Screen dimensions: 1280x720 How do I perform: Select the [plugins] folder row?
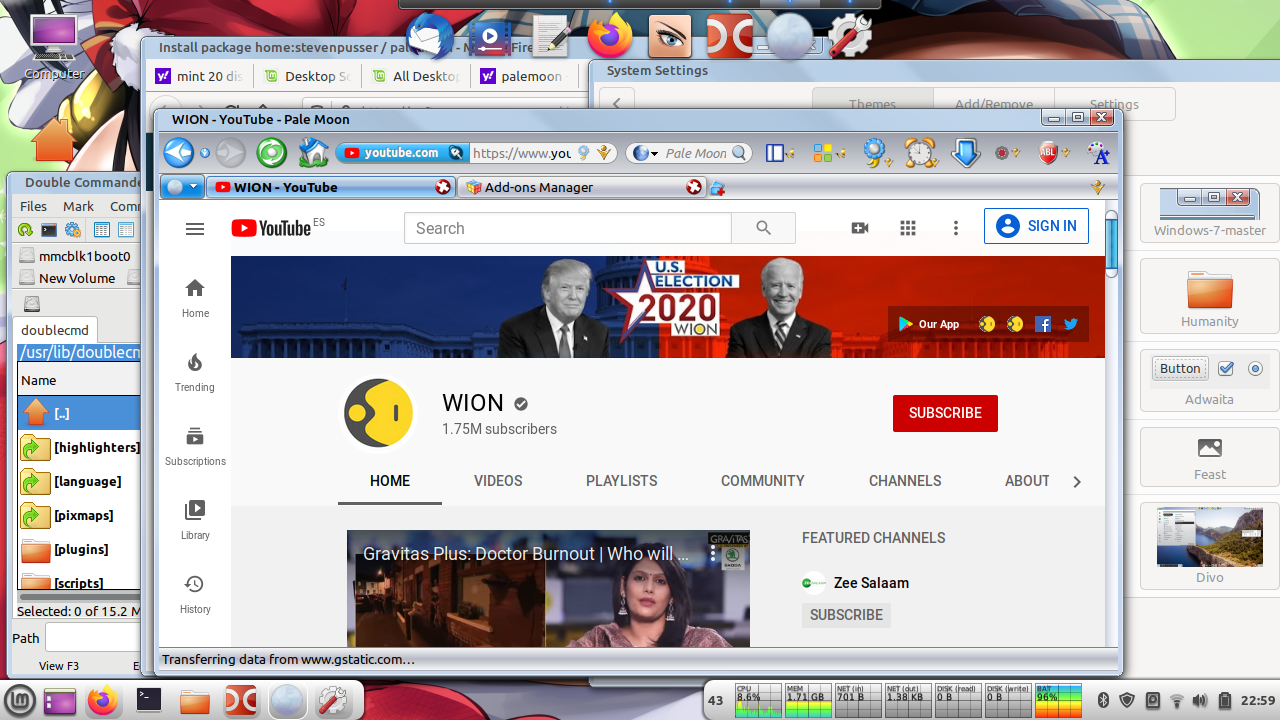(80, 549)
